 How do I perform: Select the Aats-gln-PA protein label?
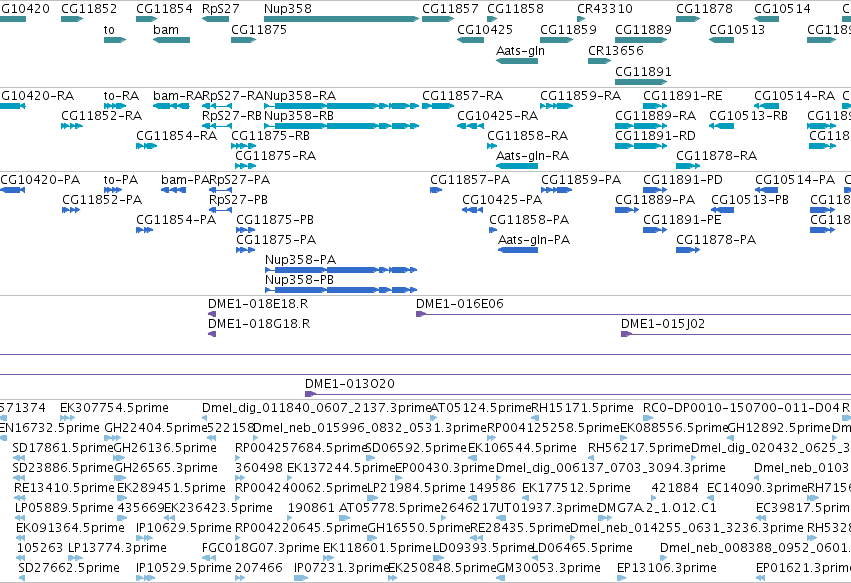534,240
